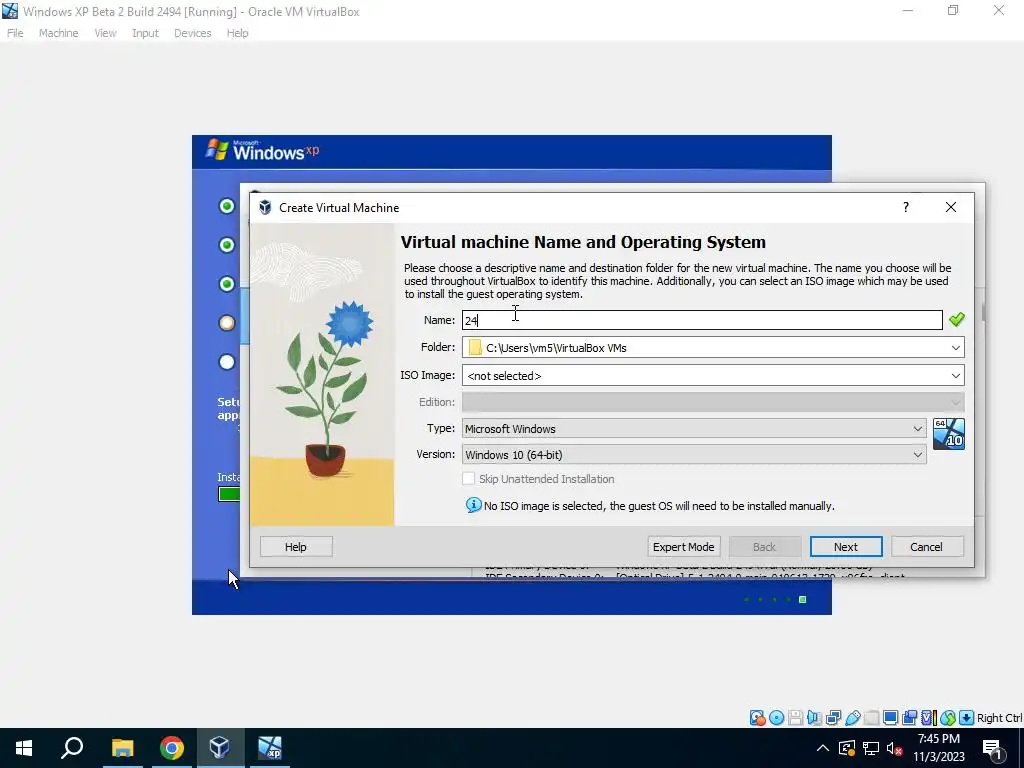Click the update tray icon with orange dot
1024x768 pixels.
[846, 748]
